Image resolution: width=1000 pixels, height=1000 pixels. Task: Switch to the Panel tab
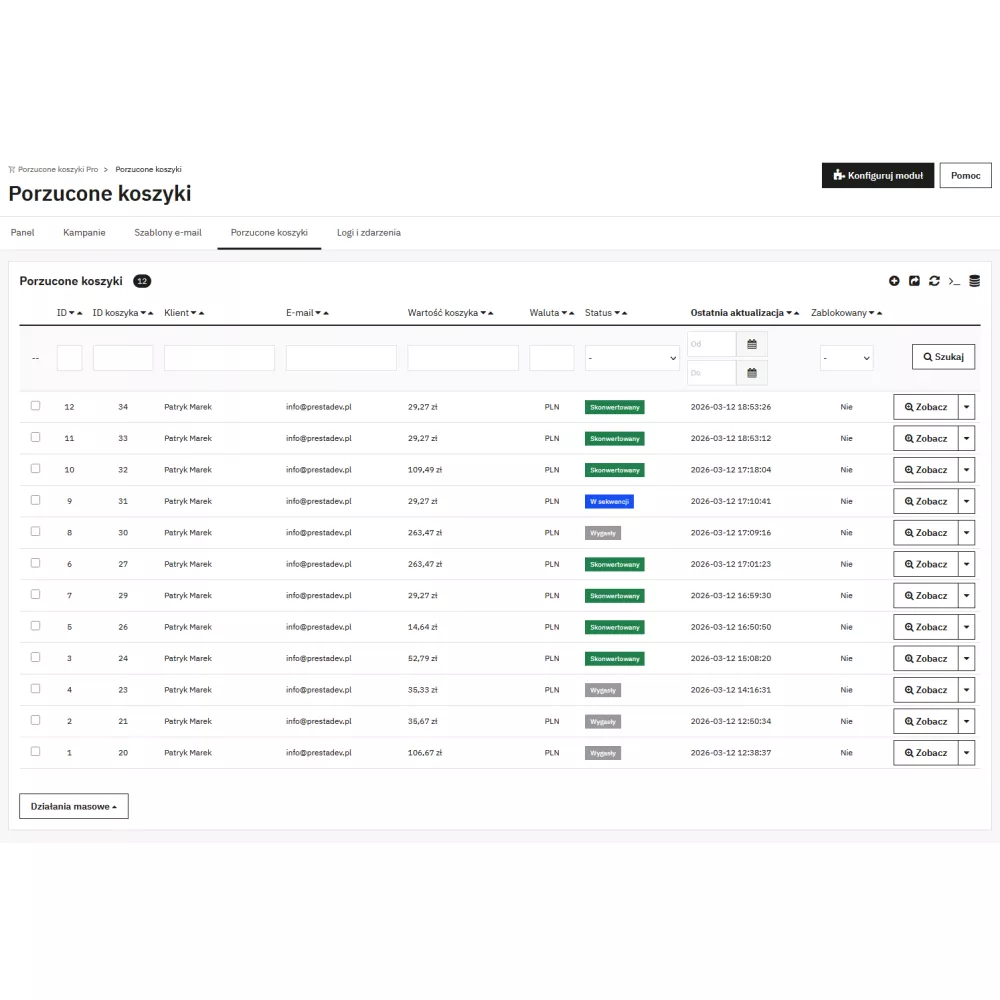point(22,233)
